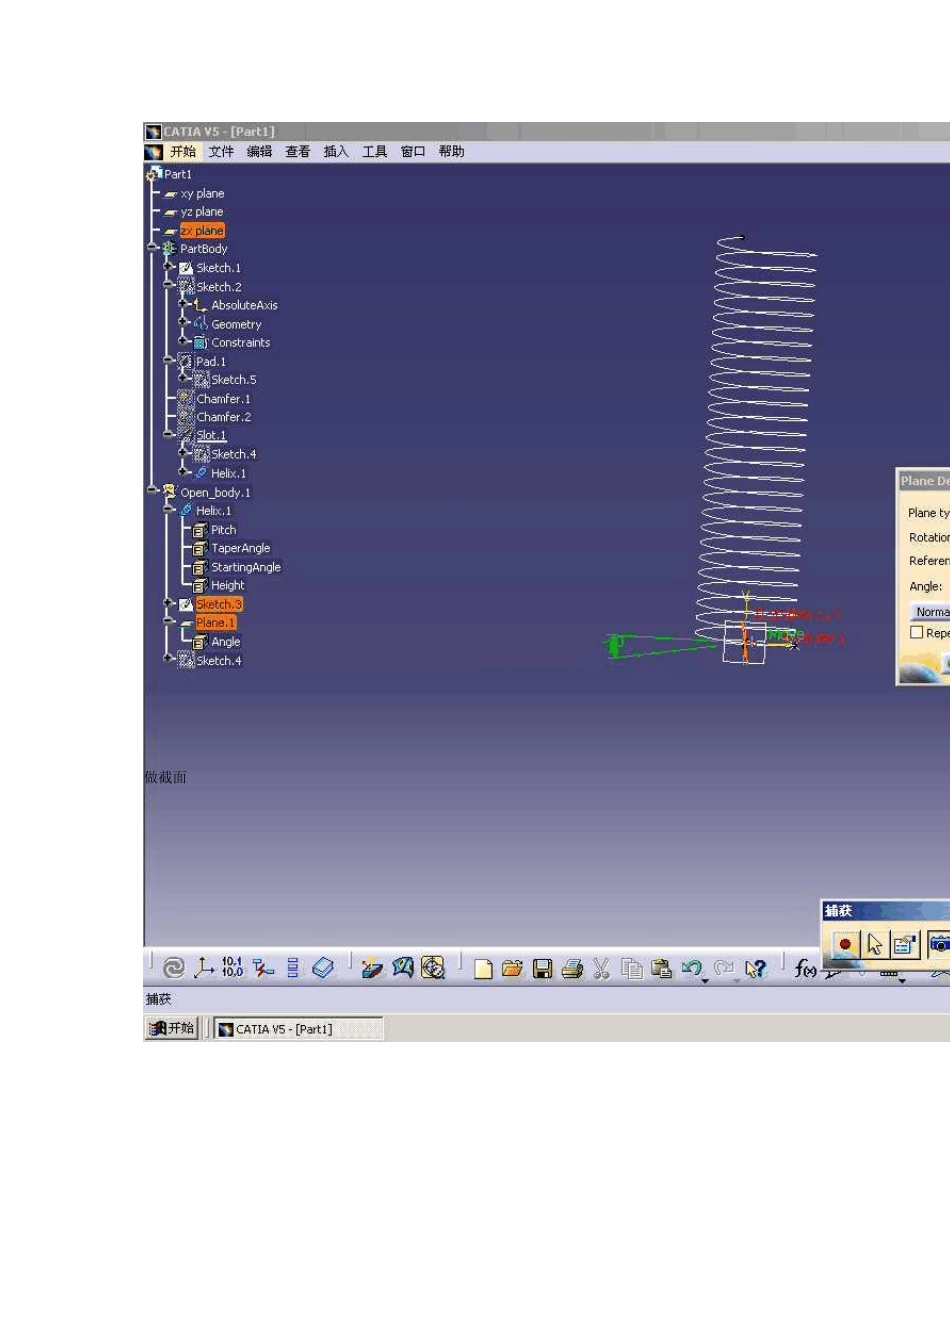Click the New document icon
Viewport: 950px width, 1344px height.
483,968
